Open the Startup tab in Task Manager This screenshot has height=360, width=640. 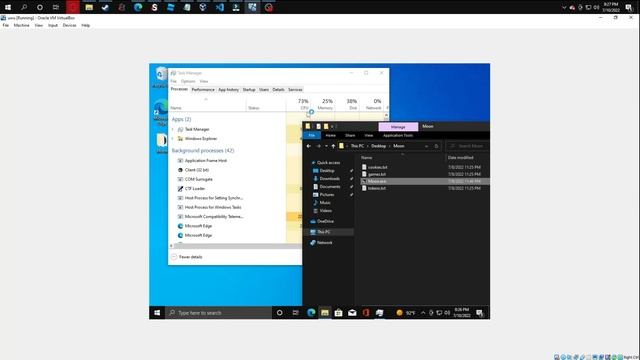point(249,89)
